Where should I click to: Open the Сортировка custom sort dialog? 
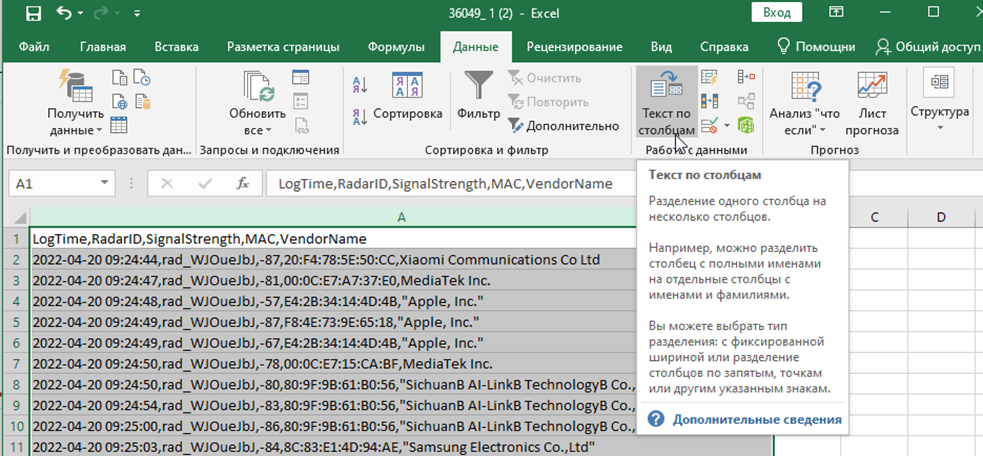pyautogui.click(x=408, y=97)
